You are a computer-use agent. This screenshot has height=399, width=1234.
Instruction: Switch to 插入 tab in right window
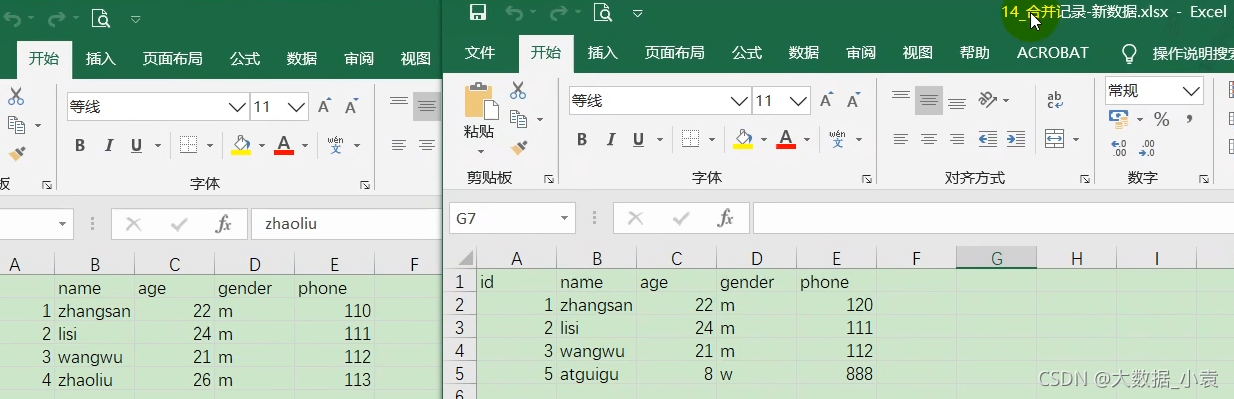click(602, 53)
